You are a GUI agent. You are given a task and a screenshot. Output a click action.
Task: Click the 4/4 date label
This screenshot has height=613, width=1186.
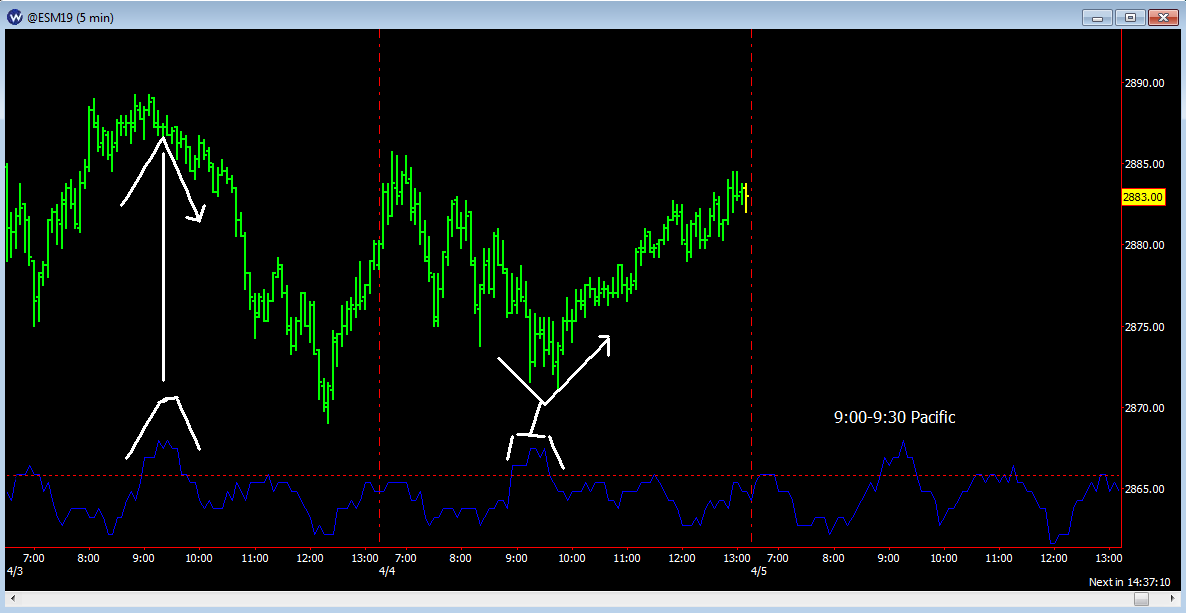pos(387,570)
